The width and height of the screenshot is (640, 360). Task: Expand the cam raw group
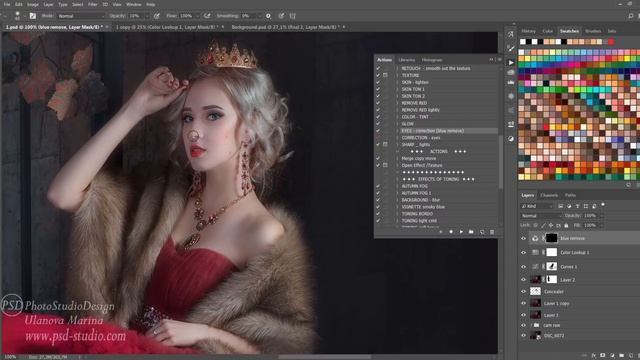[x=531, y=325]
